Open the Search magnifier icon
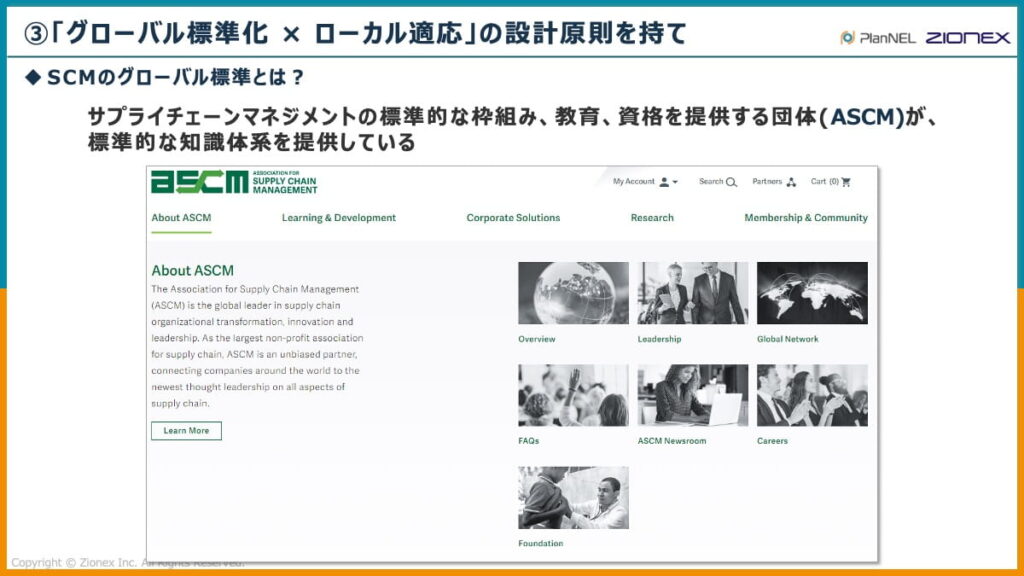 [731, 181]
